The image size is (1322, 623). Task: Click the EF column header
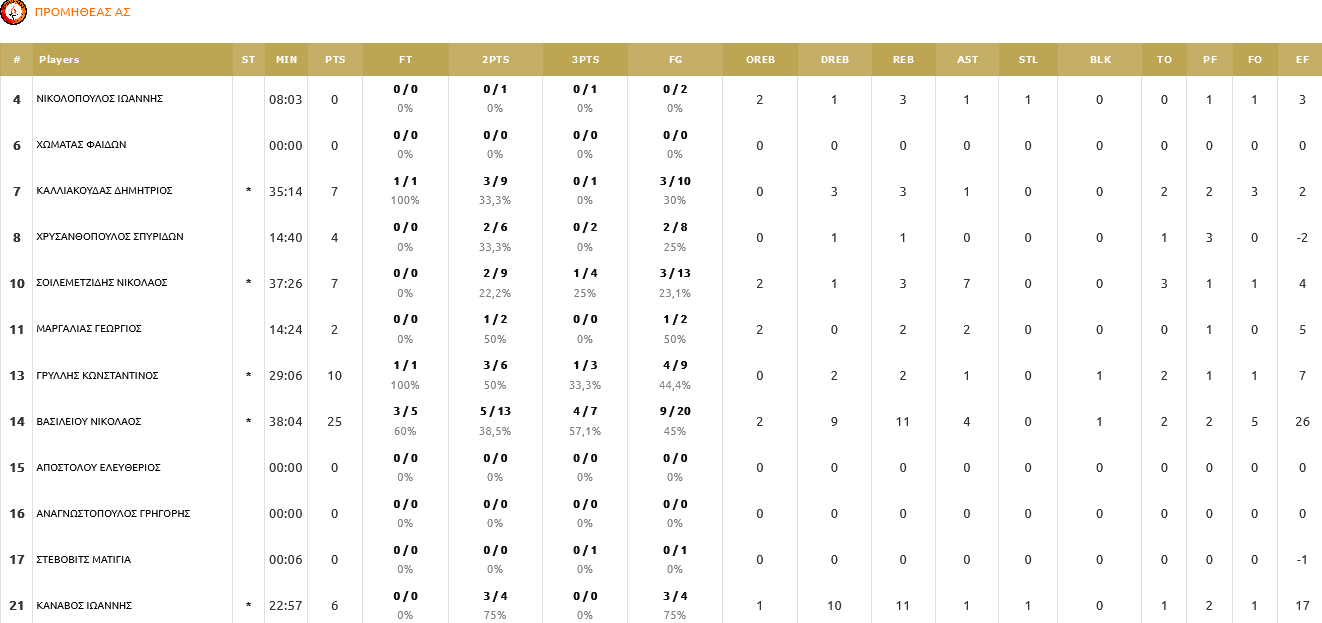(1302, 60)
